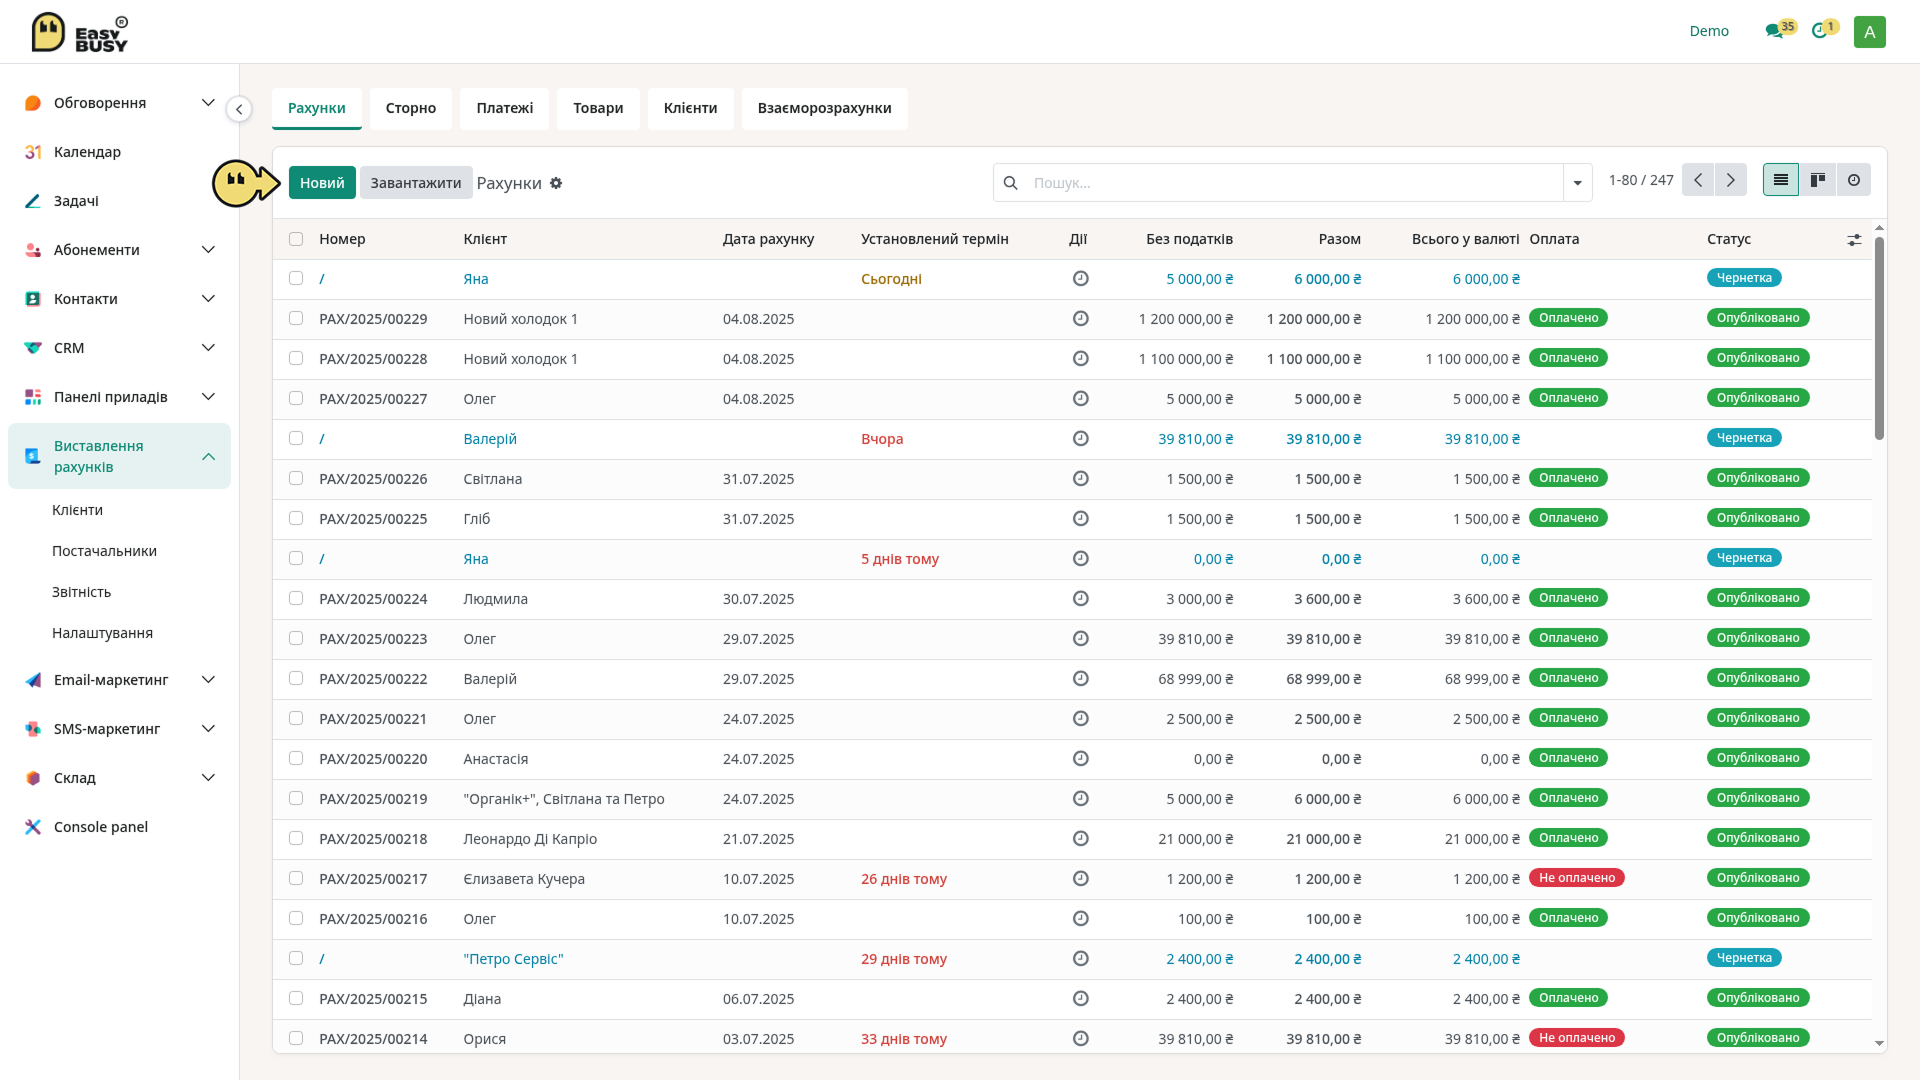The height and width of the screenshot is (1080, 1920).
Task: Open search options dropdown arrow
Action: [x=1577, y=183]
